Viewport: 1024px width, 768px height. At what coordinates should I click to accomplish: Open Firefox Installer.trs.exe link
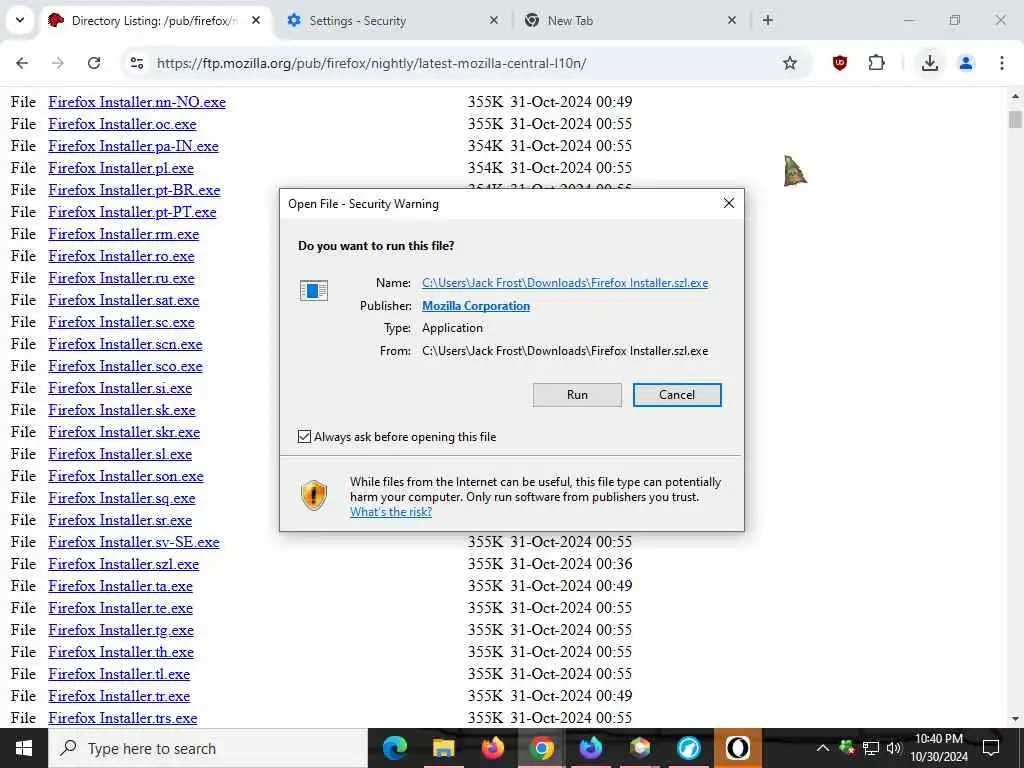coord(123,718)
